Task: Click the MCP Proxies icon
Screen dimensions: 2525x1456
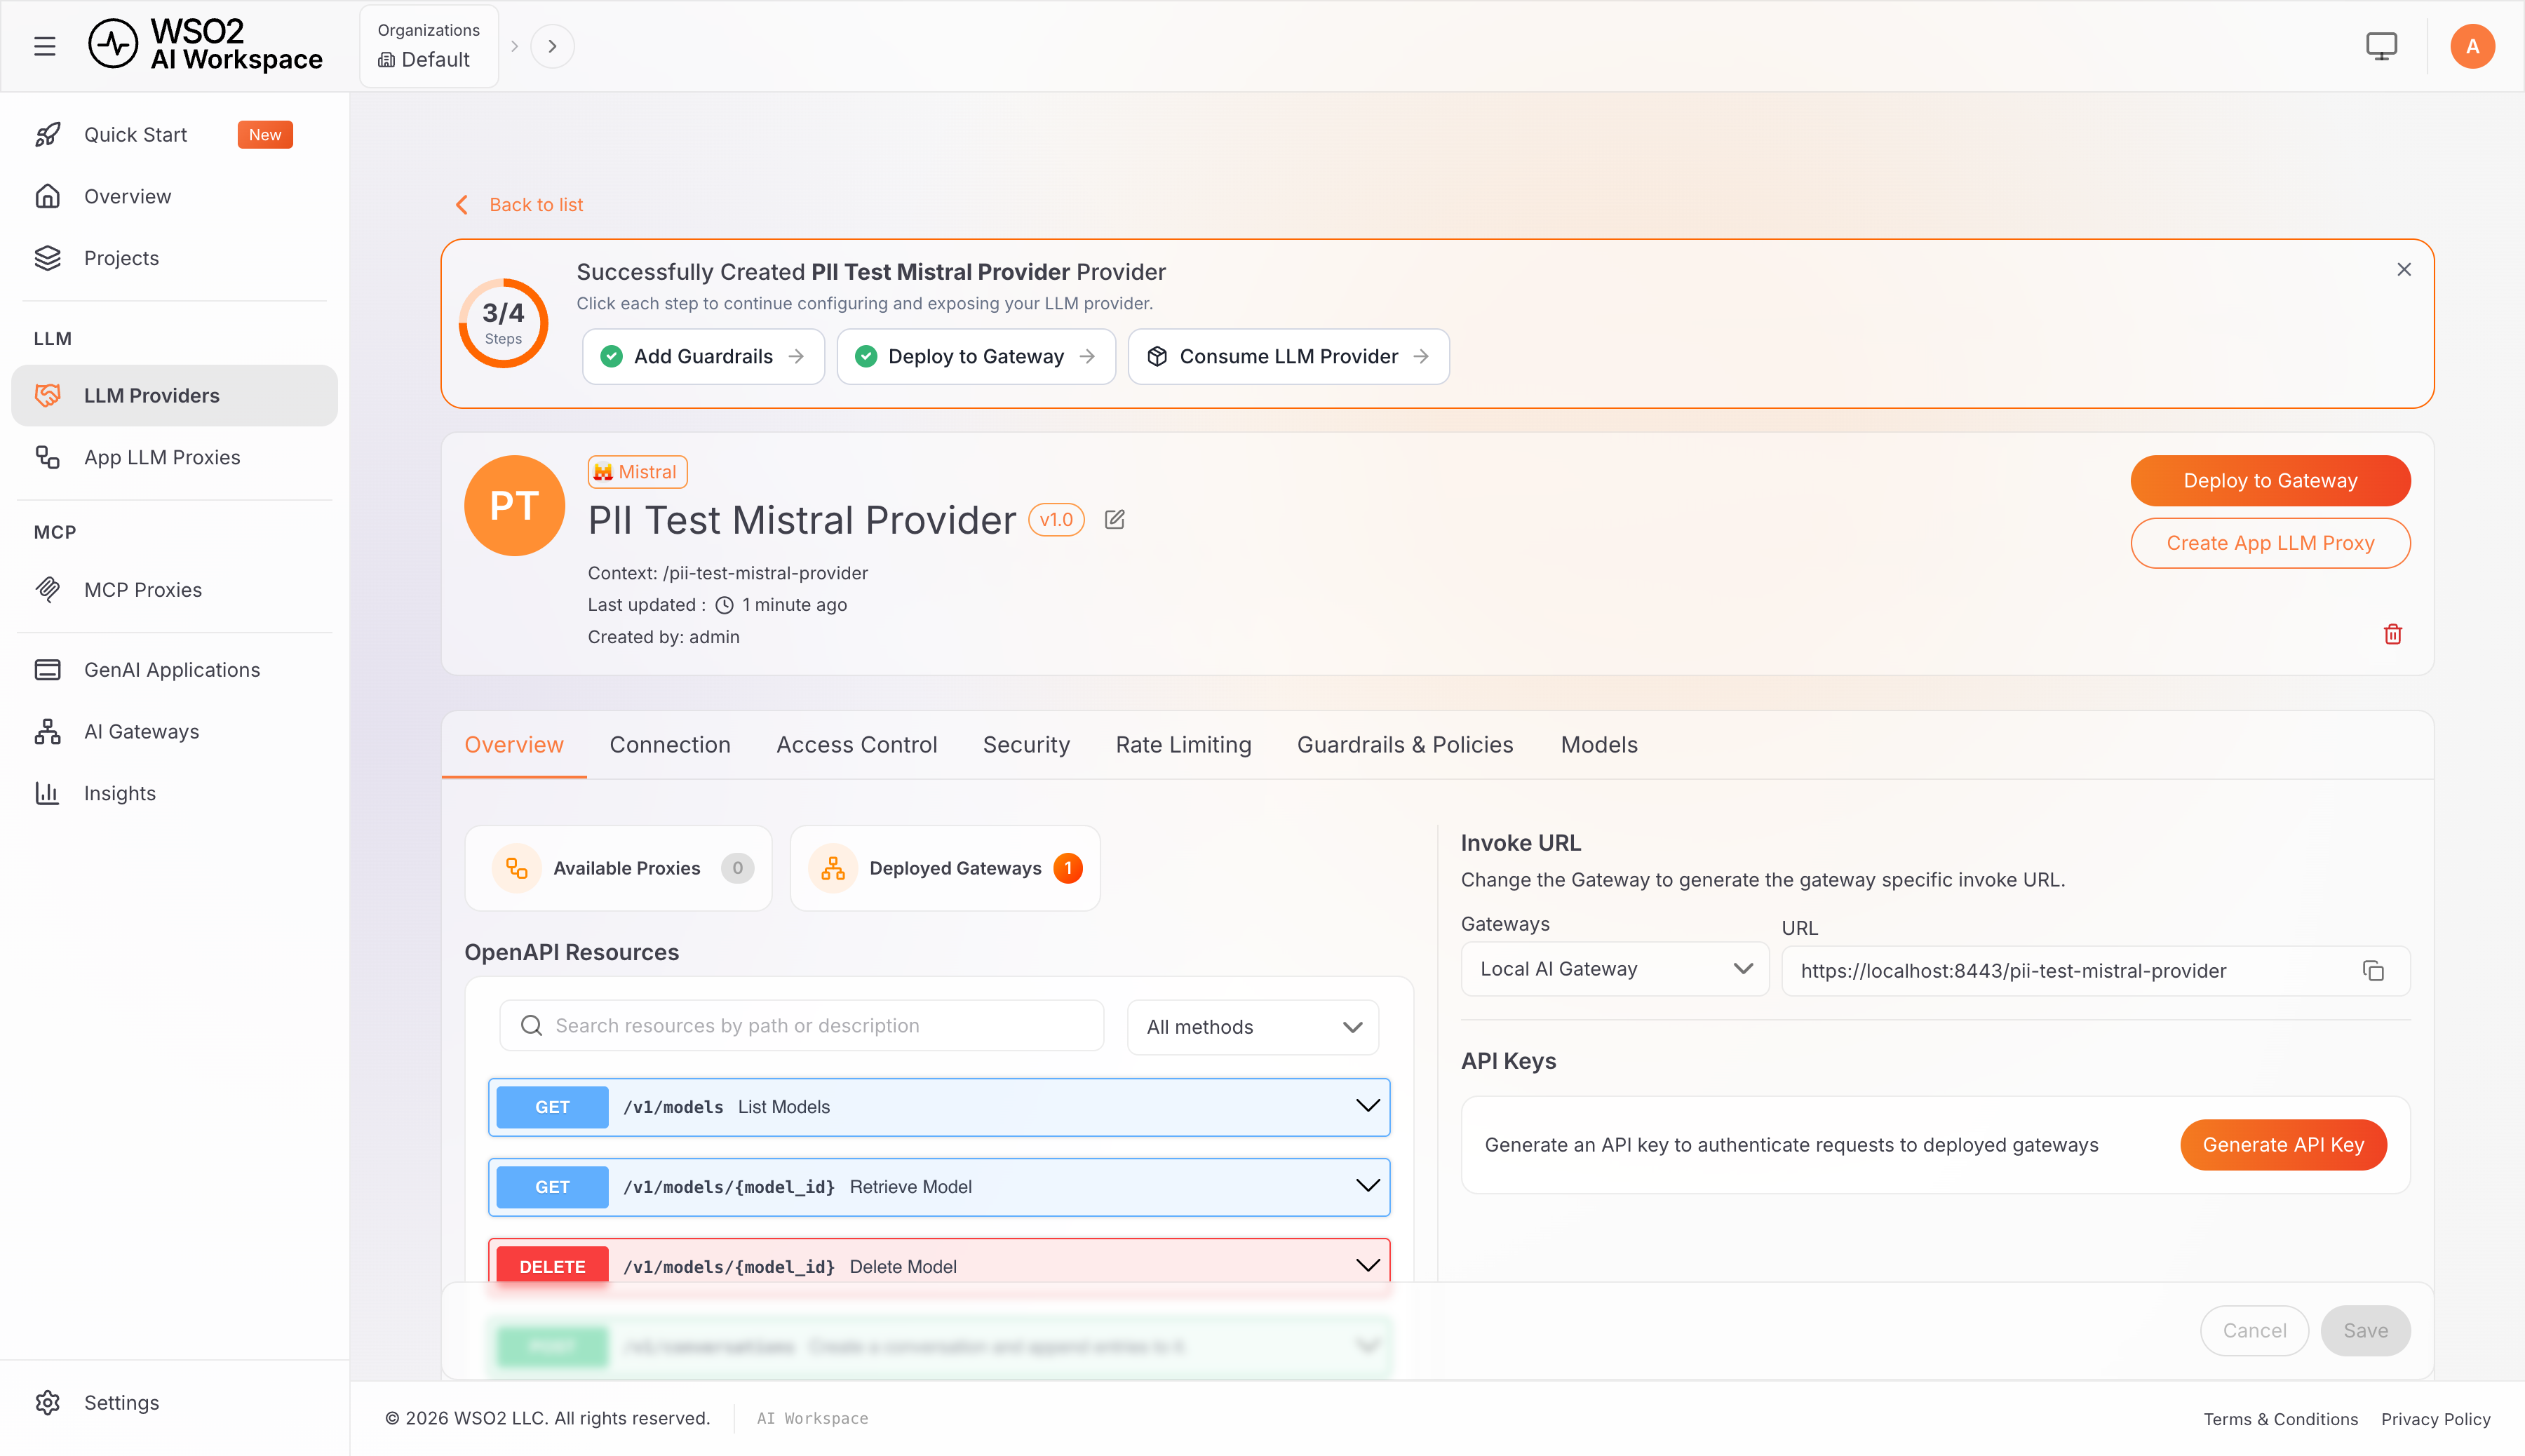Action: tap(48, 589)
